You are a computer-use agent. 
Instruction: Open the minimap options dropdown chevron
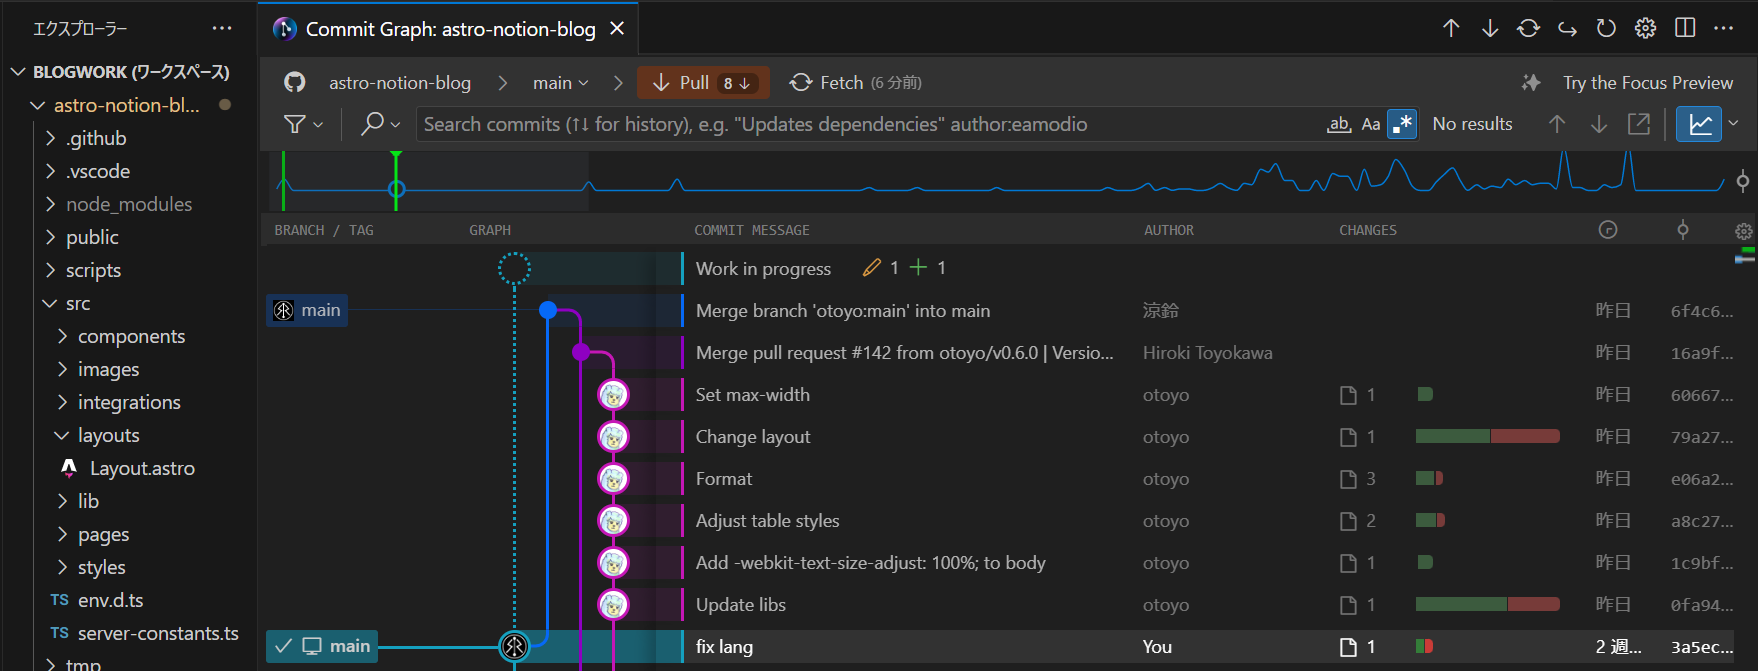point(1734,123)
